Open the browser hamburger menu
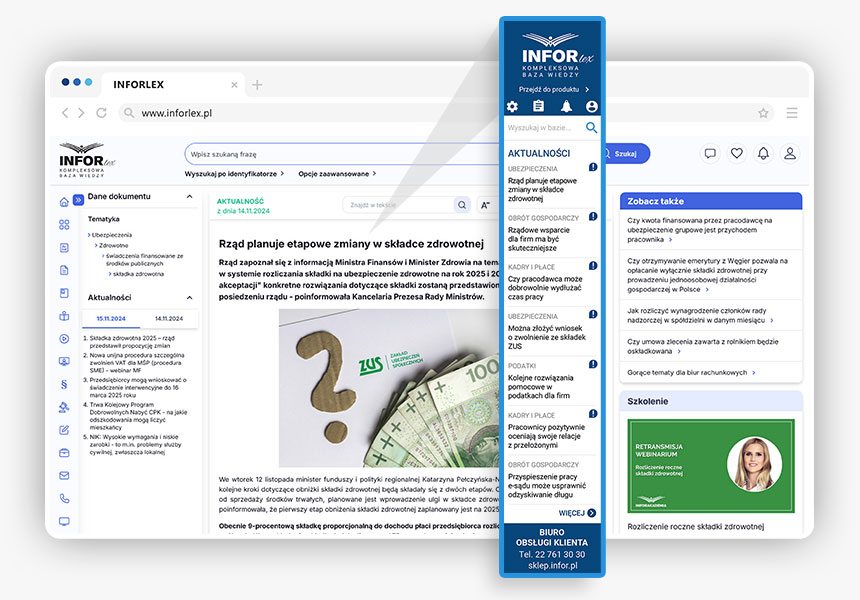 pos(791,113)
